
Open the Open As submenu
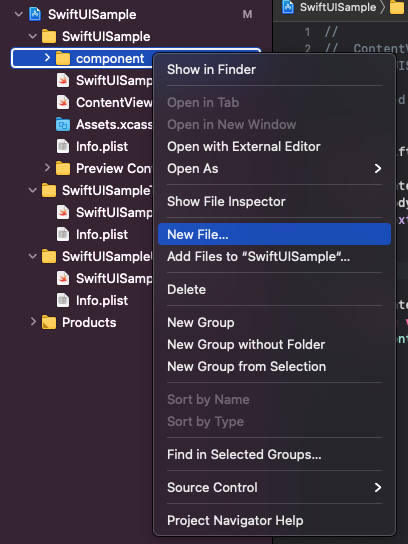274,169
